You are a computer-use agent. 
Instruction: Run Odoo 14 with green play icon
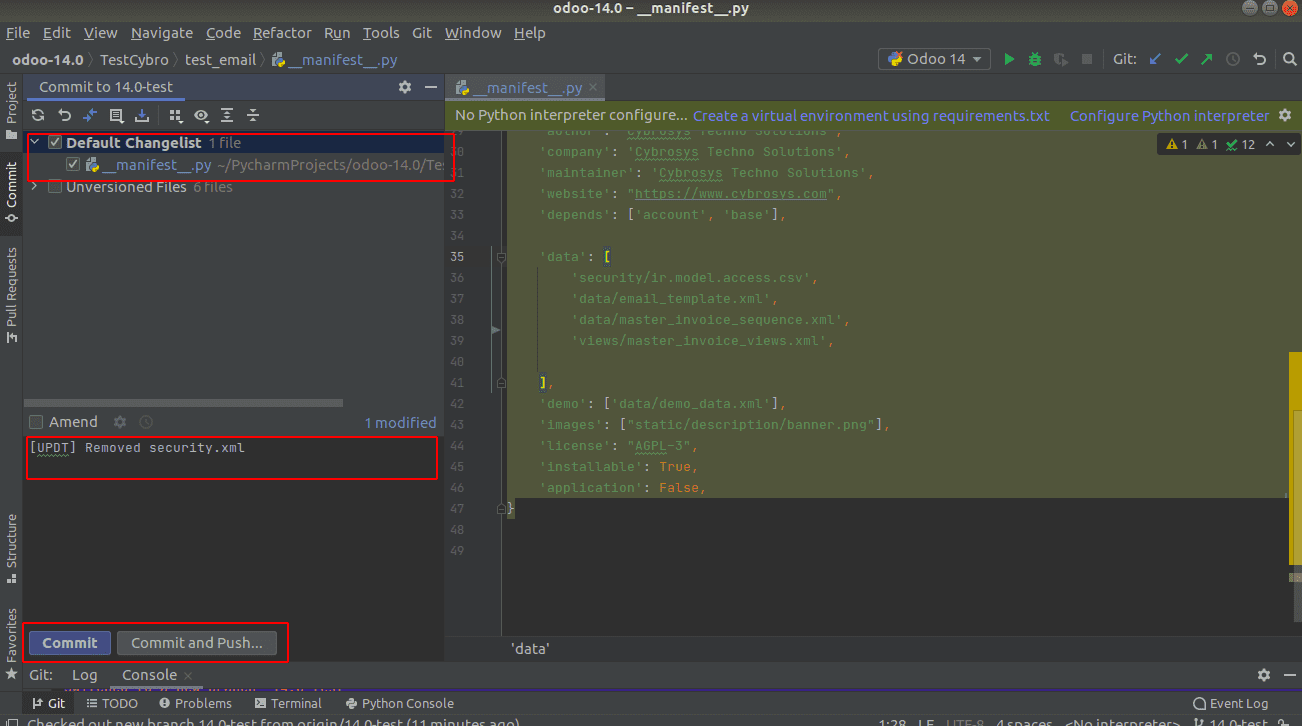click(1009, 59)
